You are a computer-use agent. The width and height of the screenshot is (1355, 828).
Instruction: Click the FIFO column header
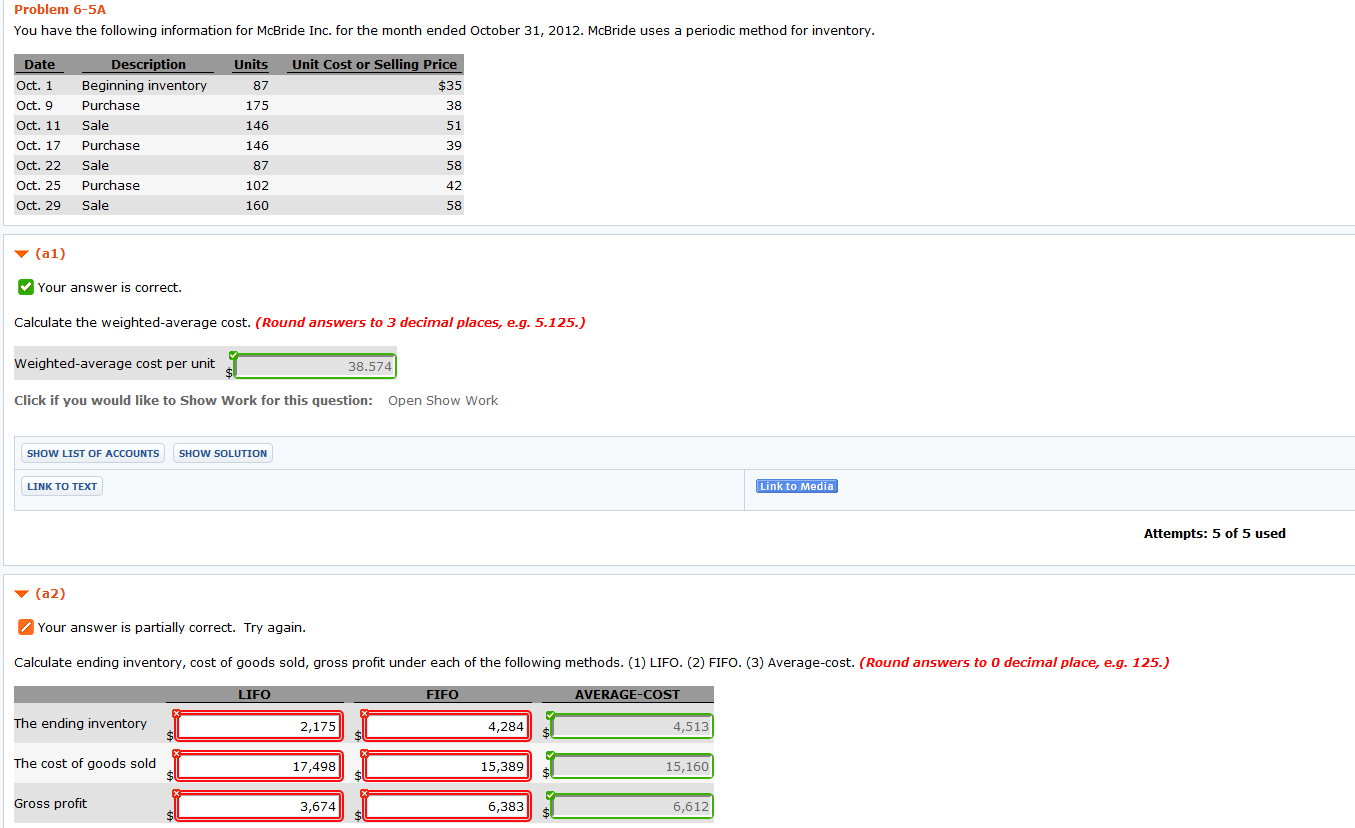(x=442, y=694)
